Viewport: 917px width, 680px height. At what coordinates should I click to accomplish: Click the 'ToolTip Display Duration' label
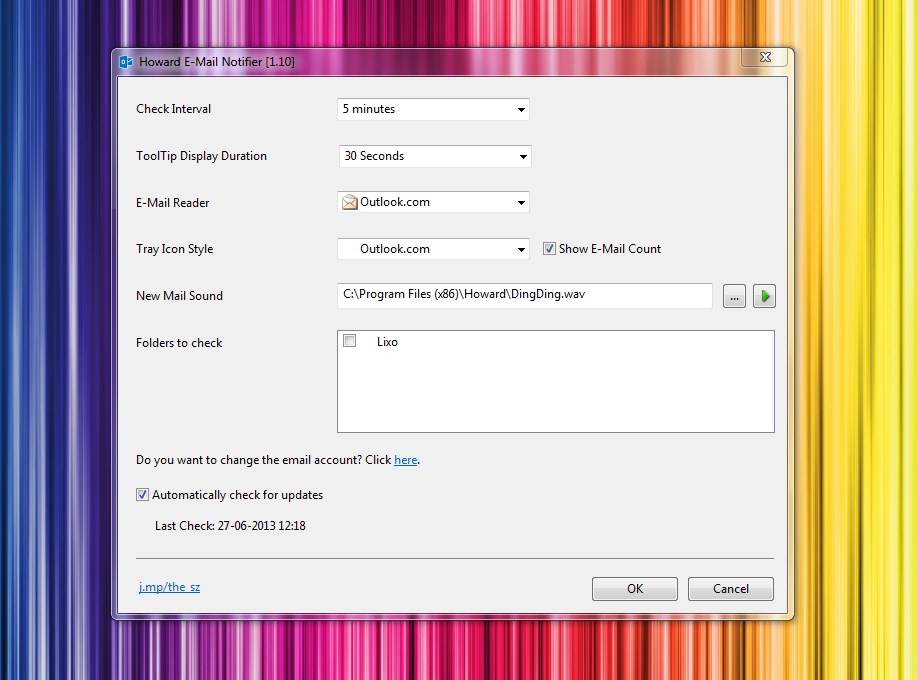tap(201, 156)
